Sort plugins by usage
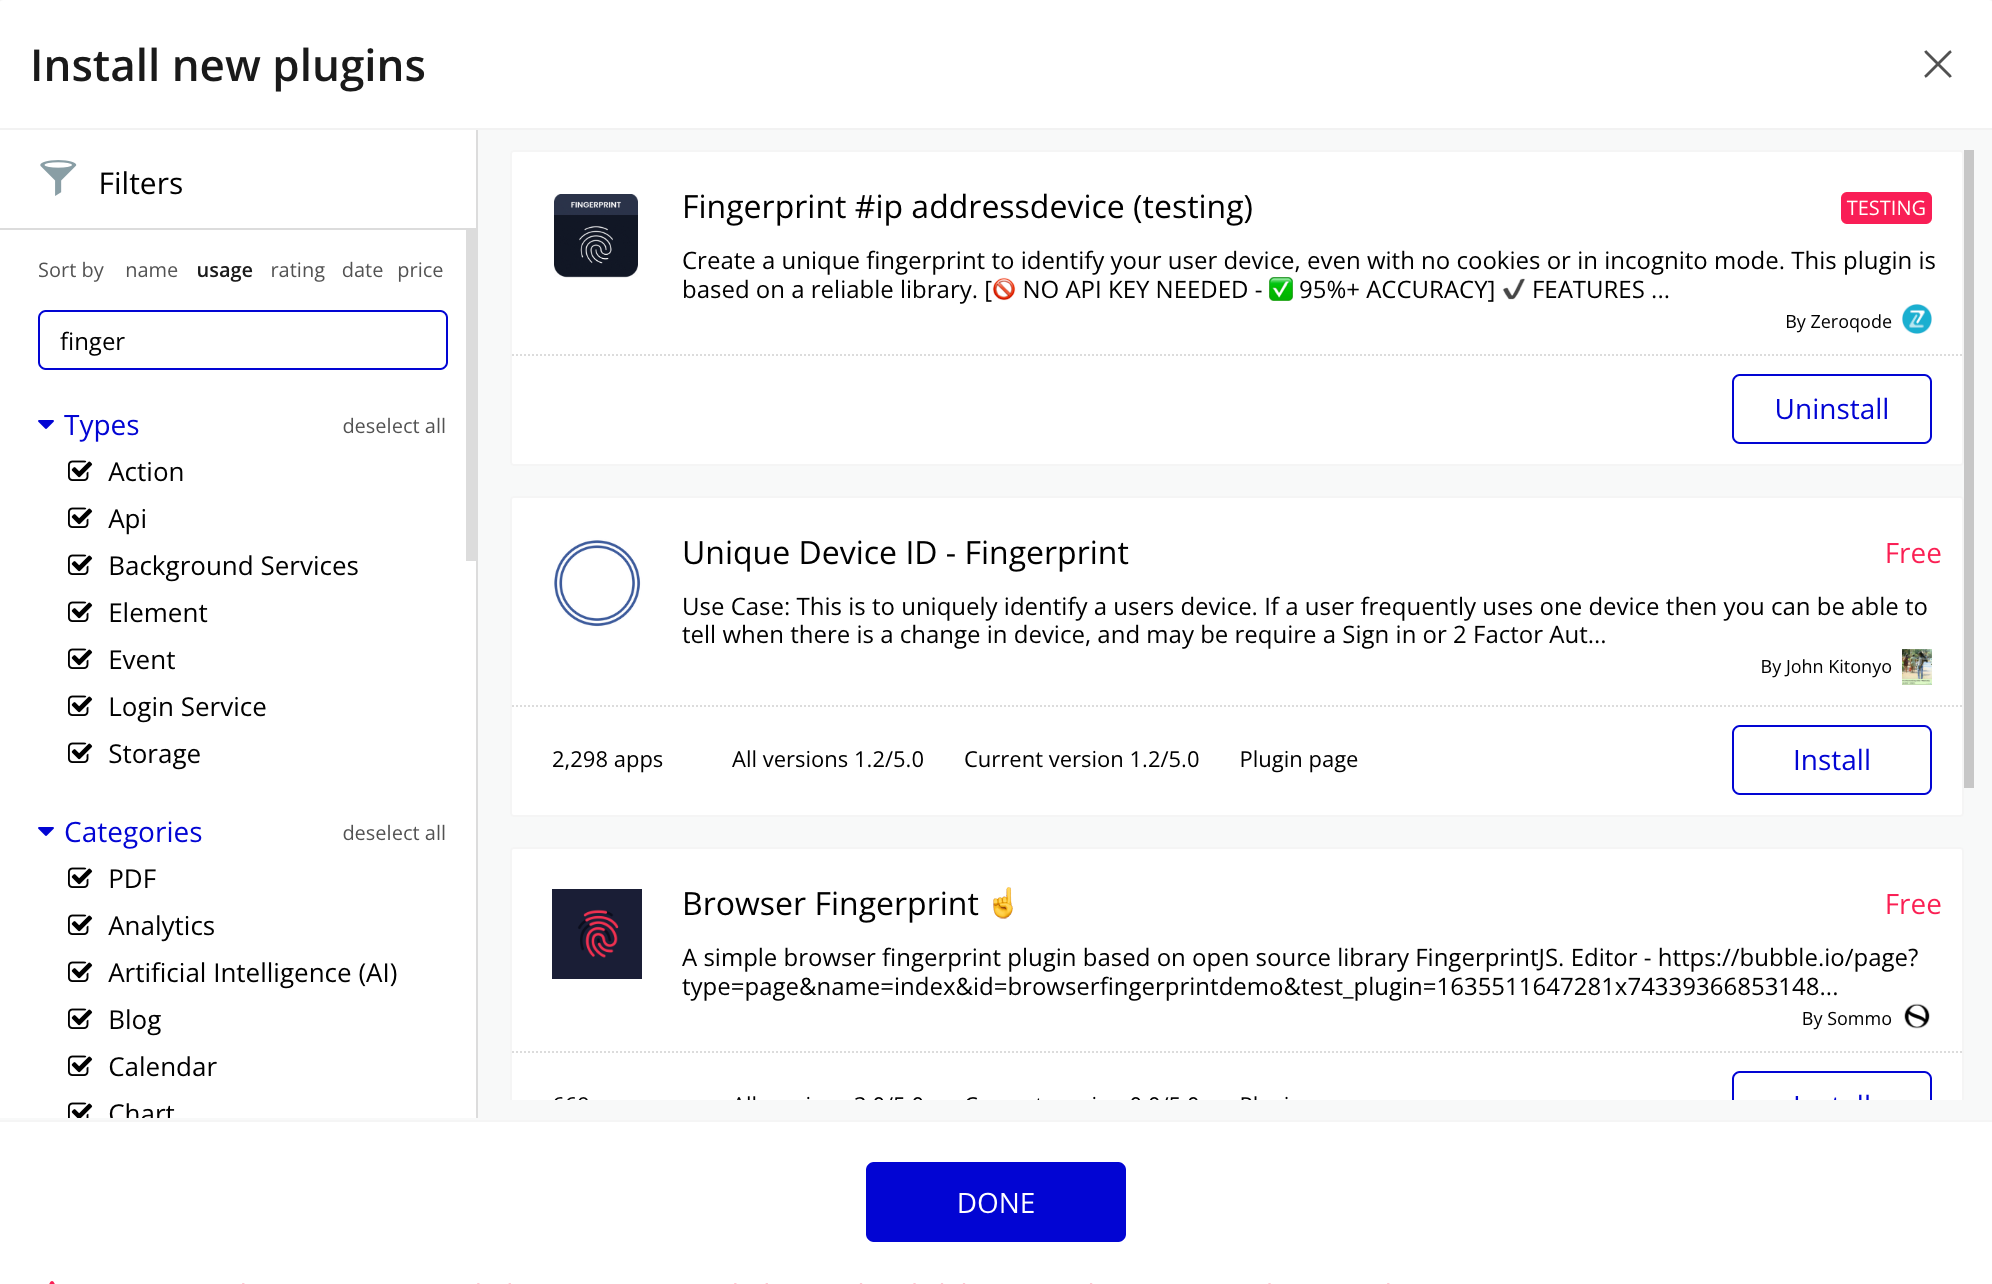The width and height of the screenshot is (1992, 1284). (x=225, y=270)
